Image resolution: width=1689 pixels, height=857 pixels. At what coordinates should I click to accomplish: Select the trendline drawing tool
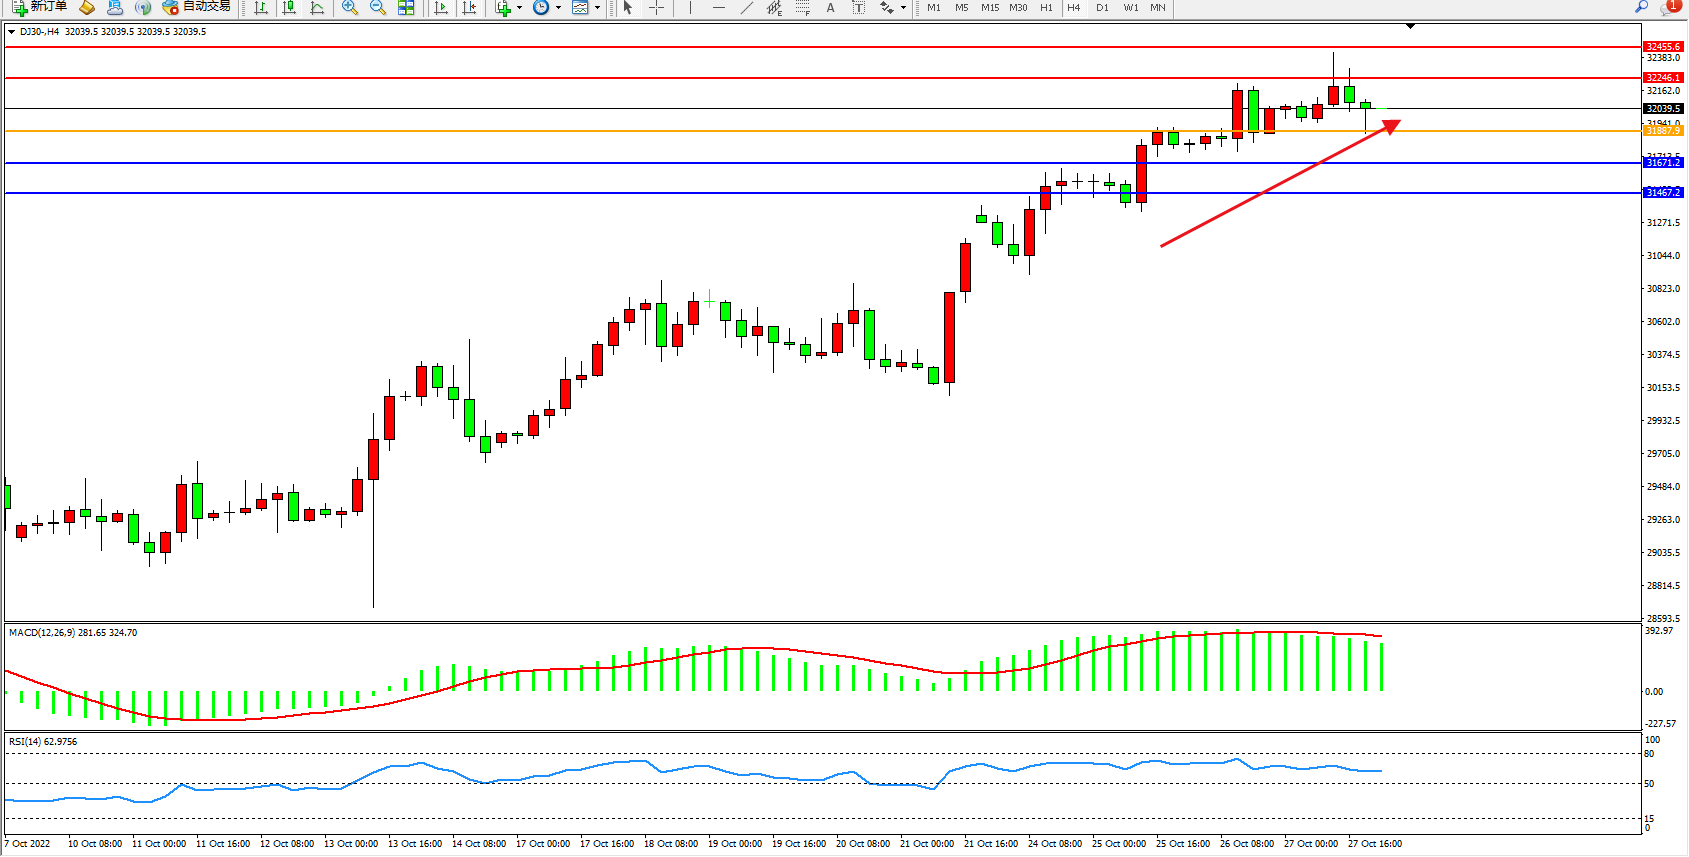pyautogui.click(x=746, y=8)
